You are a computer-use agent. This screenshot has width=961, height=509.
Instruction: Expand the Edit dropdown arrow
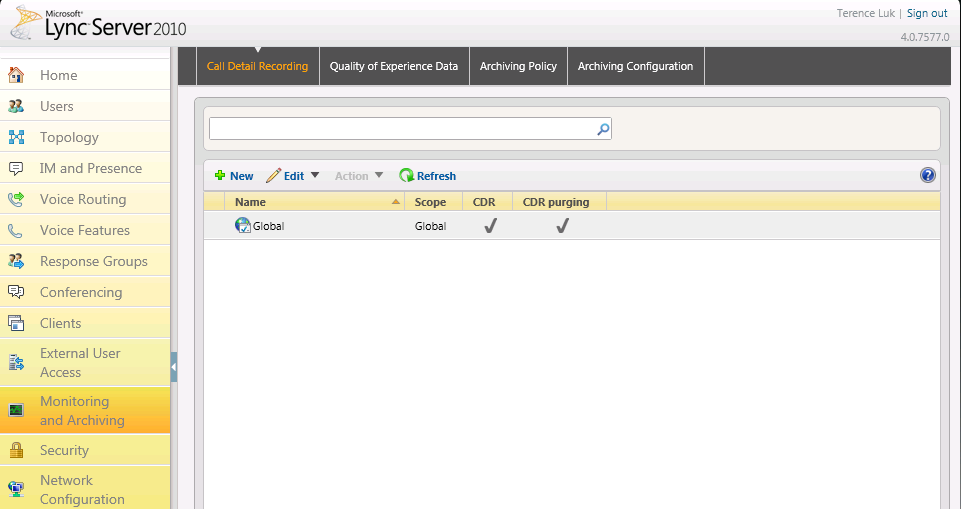(314, 175)
